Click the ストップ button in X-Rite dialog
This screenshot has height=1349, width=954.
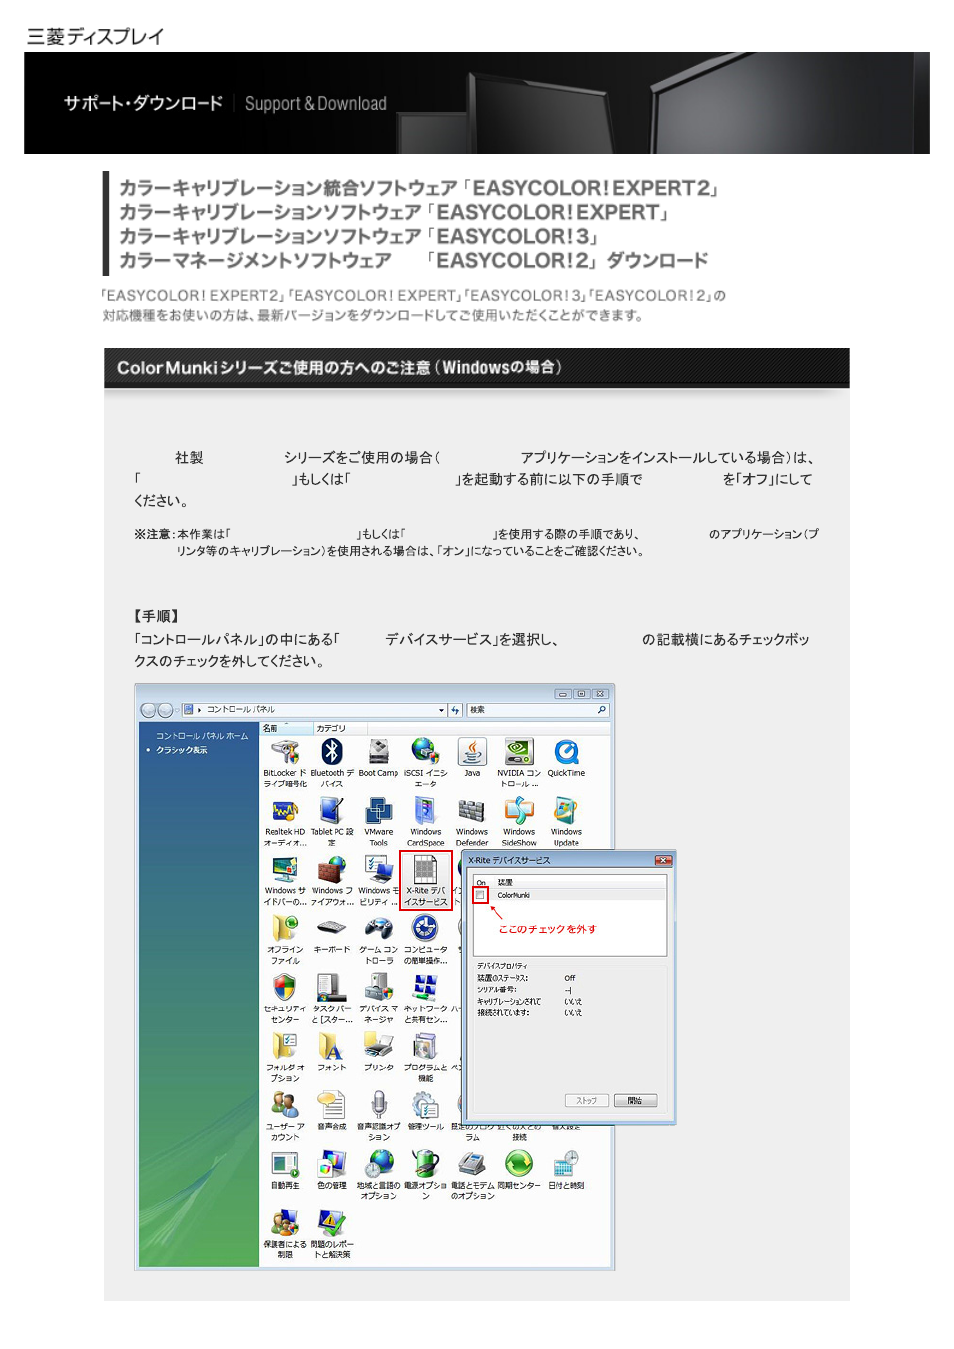coord(587,1100)
